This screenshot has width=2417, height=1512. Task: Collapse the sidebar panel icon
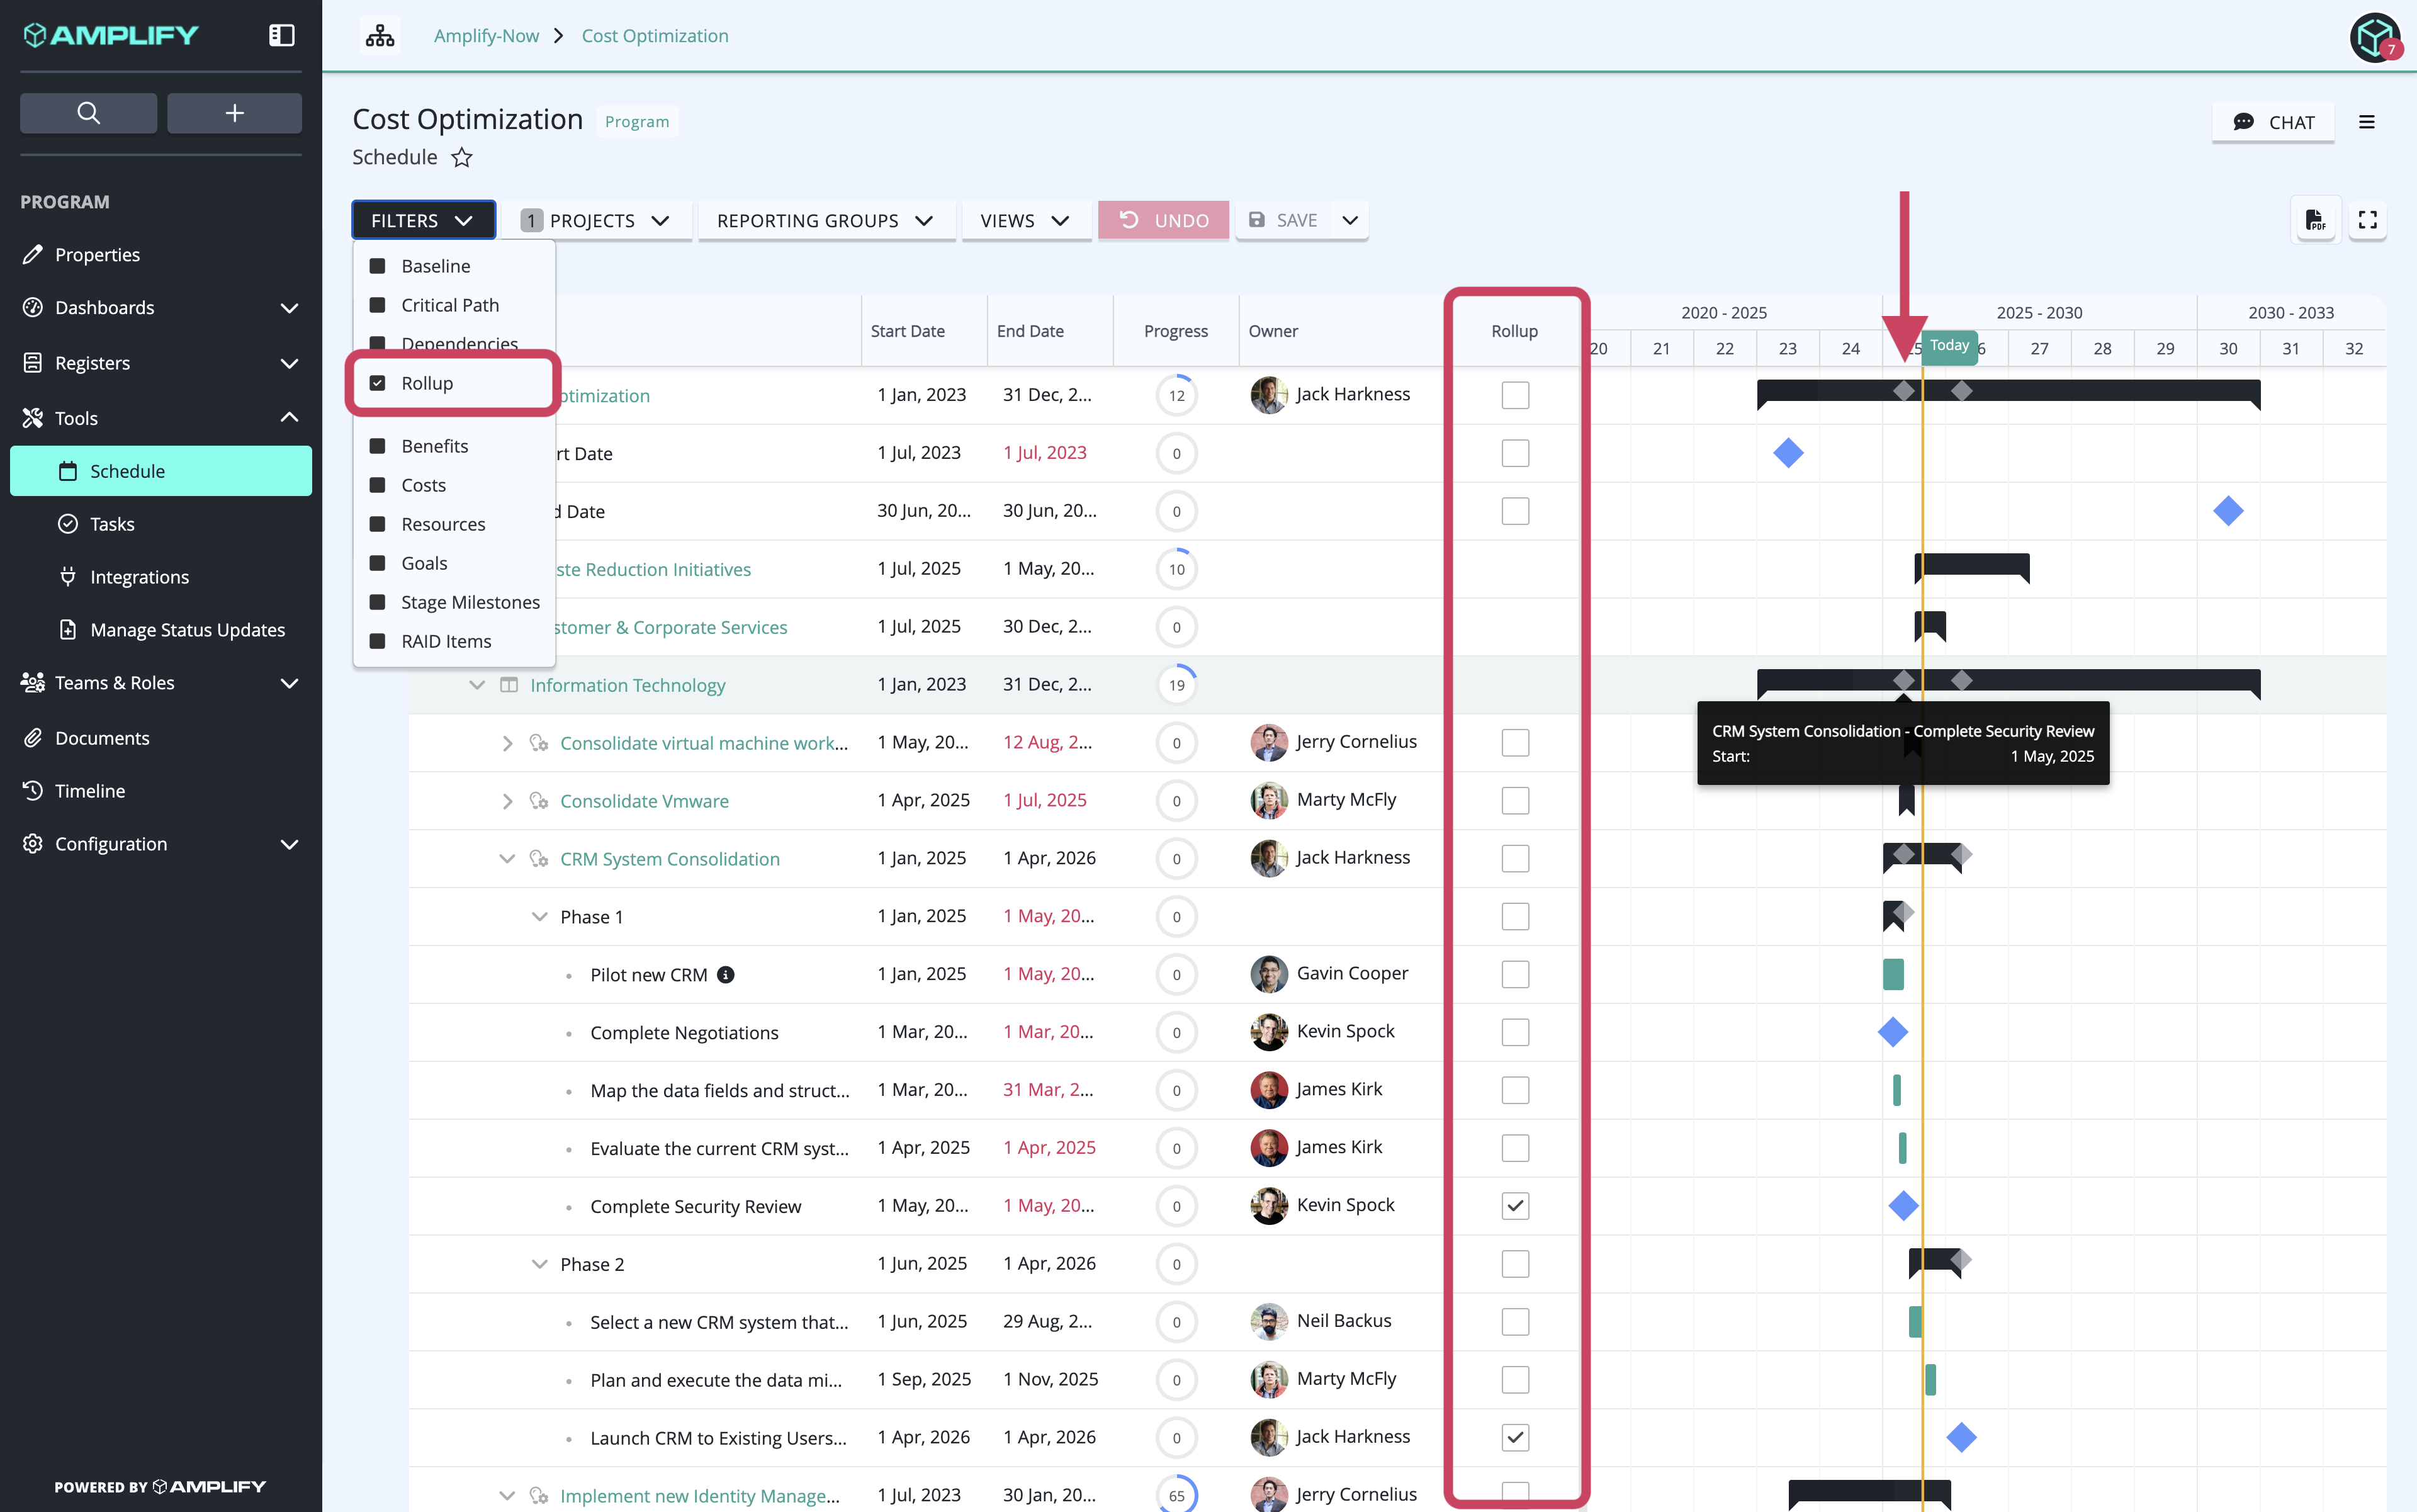(x=282, y=36)
